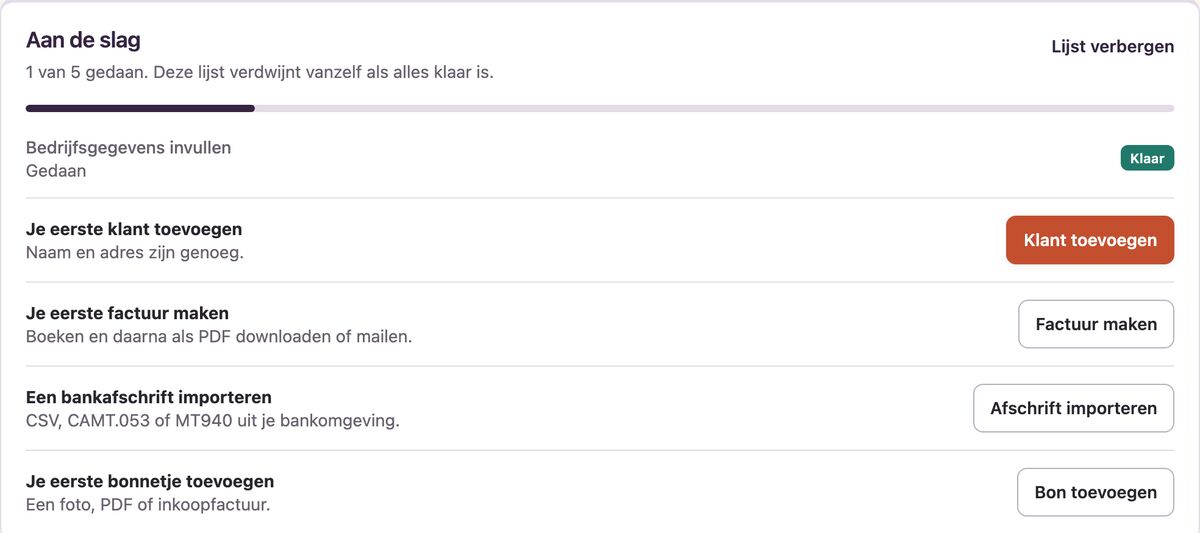
Task: Select the Een bankafschrift importeren title
Action: (x=149, y=397)
